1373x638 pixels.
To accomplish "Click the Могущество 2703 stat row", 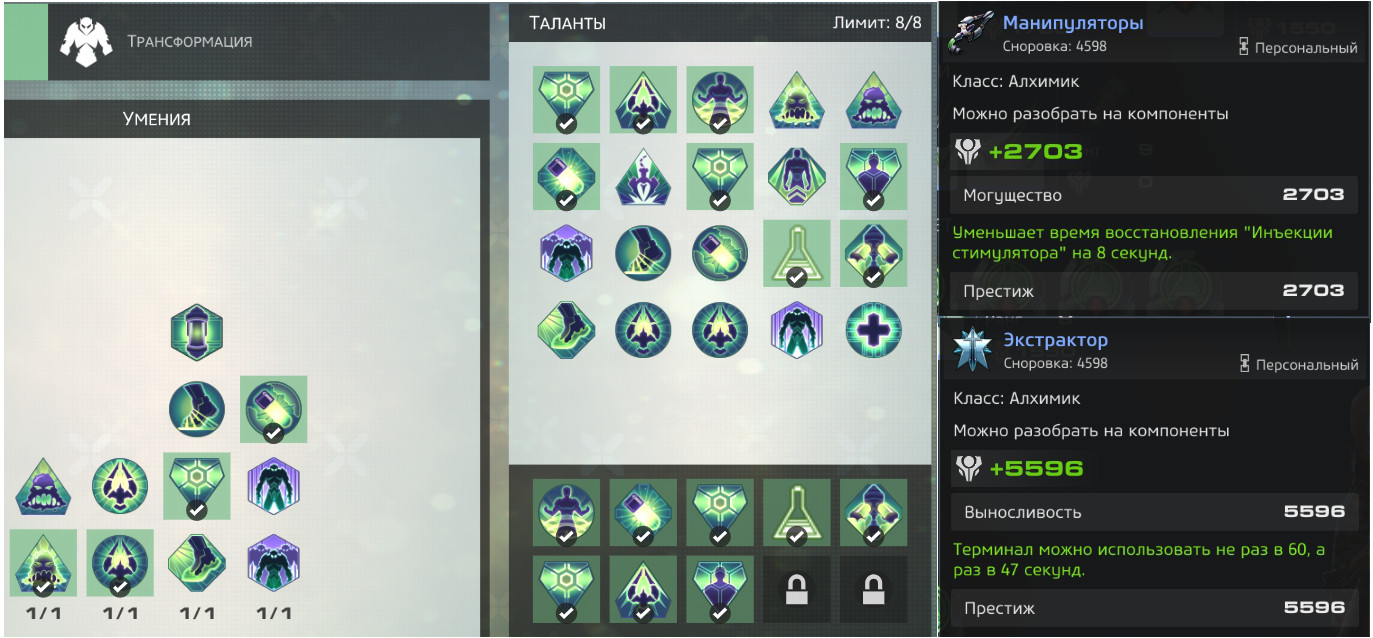I will coord(1154,195).
